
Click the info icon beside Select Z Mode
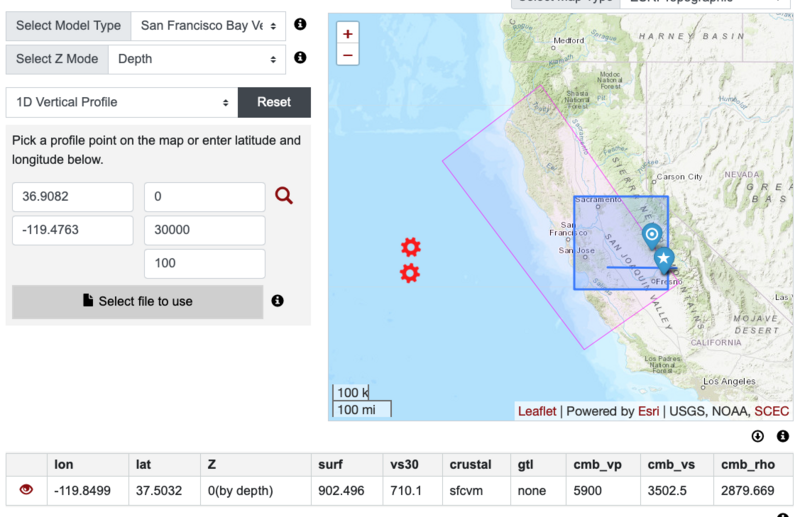coord(300,57)
